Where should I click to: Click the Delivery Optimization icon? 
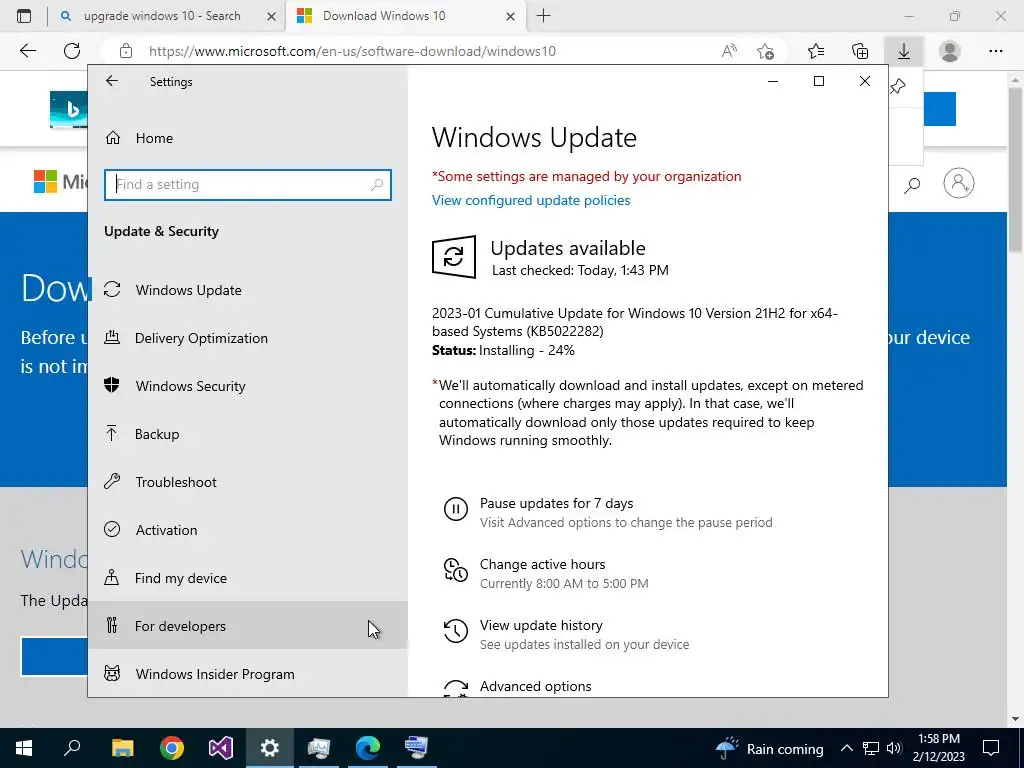pos(112,337)
